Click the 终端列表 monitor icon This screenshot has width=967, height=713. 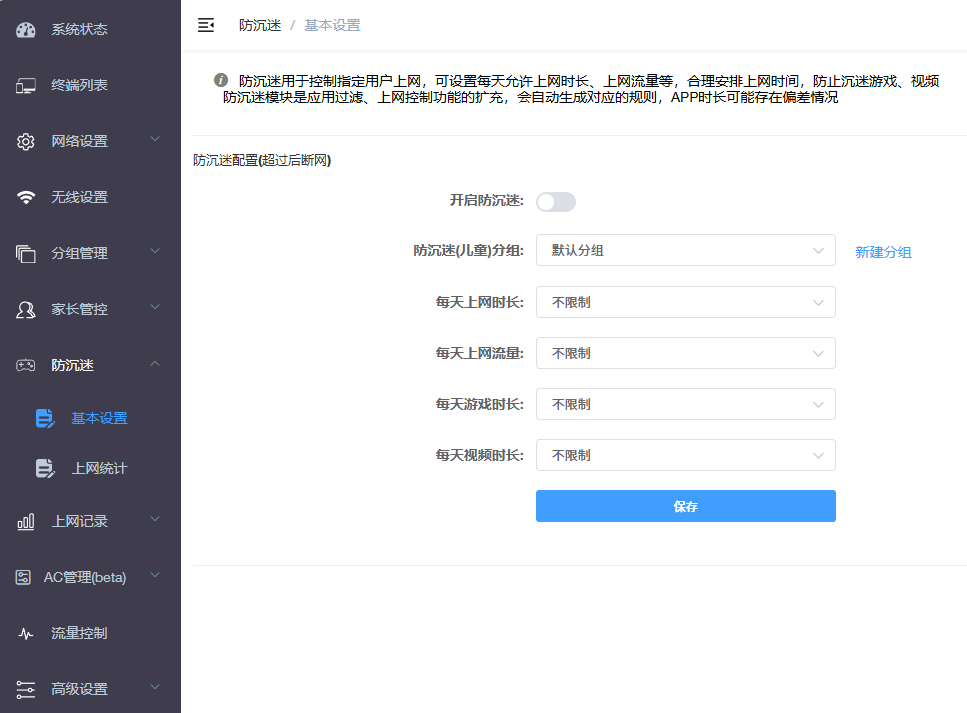coord(26,85)
